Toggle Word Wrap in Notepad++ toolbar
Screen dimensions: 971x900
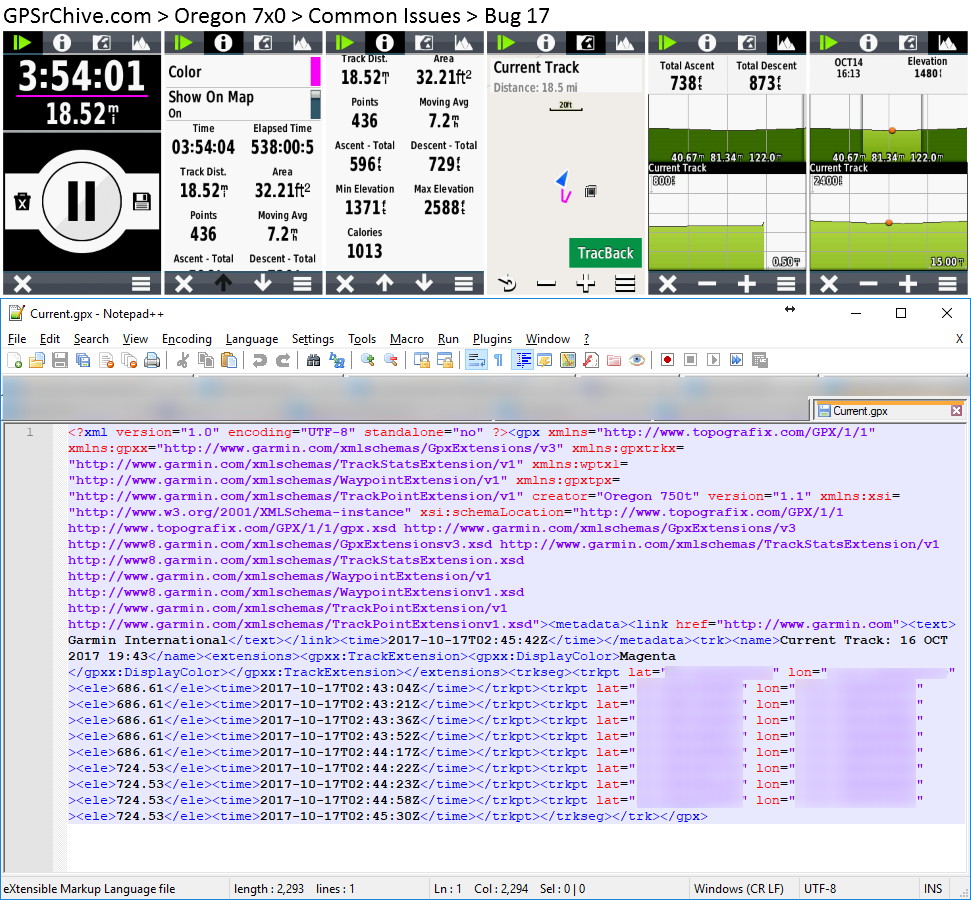475,360
